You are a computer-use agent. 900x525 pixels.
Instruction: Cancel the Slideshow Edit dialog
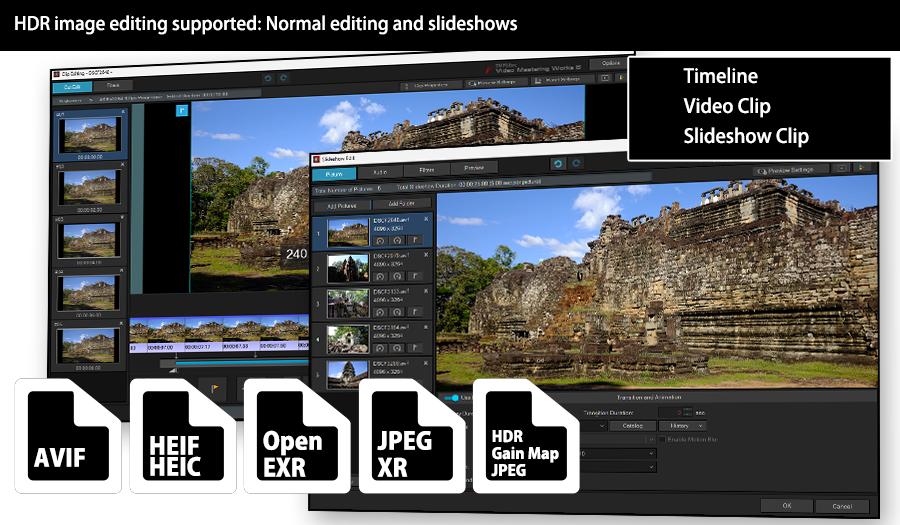842,506
